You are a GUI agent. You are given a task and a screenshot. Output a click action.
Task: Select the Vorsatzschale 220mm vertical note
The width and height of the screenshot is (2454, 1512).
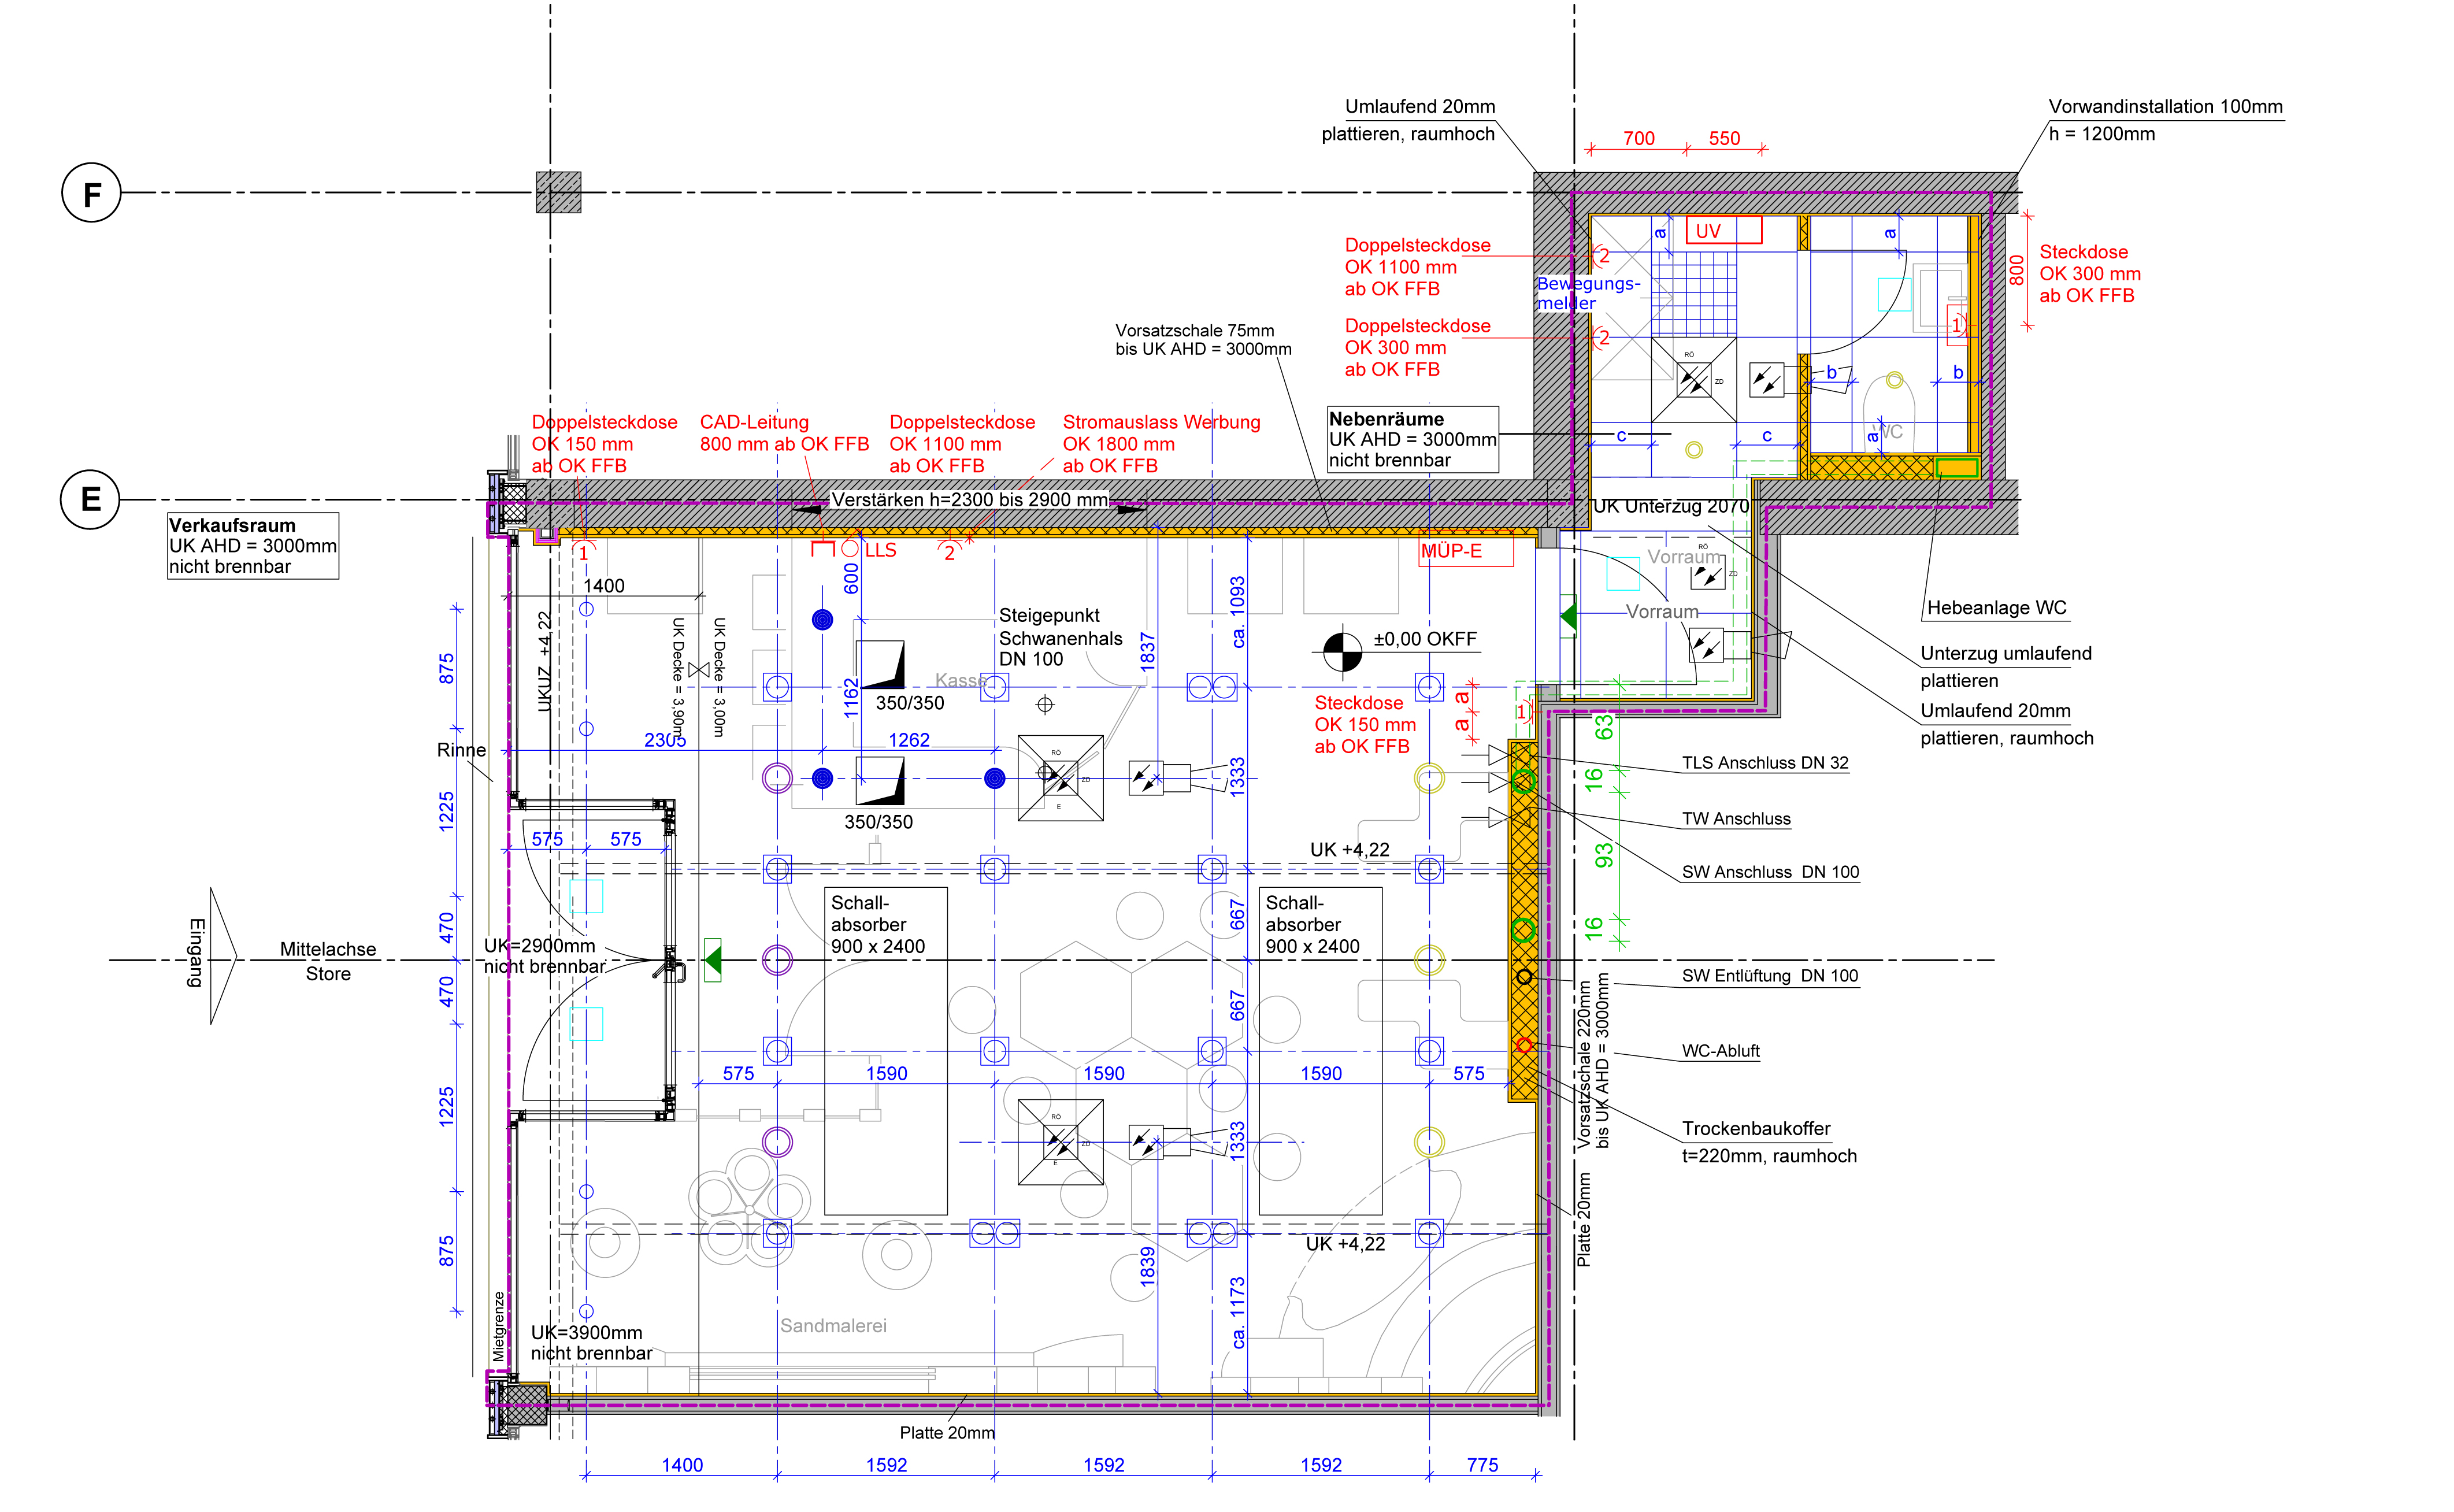point(1592,1061)
